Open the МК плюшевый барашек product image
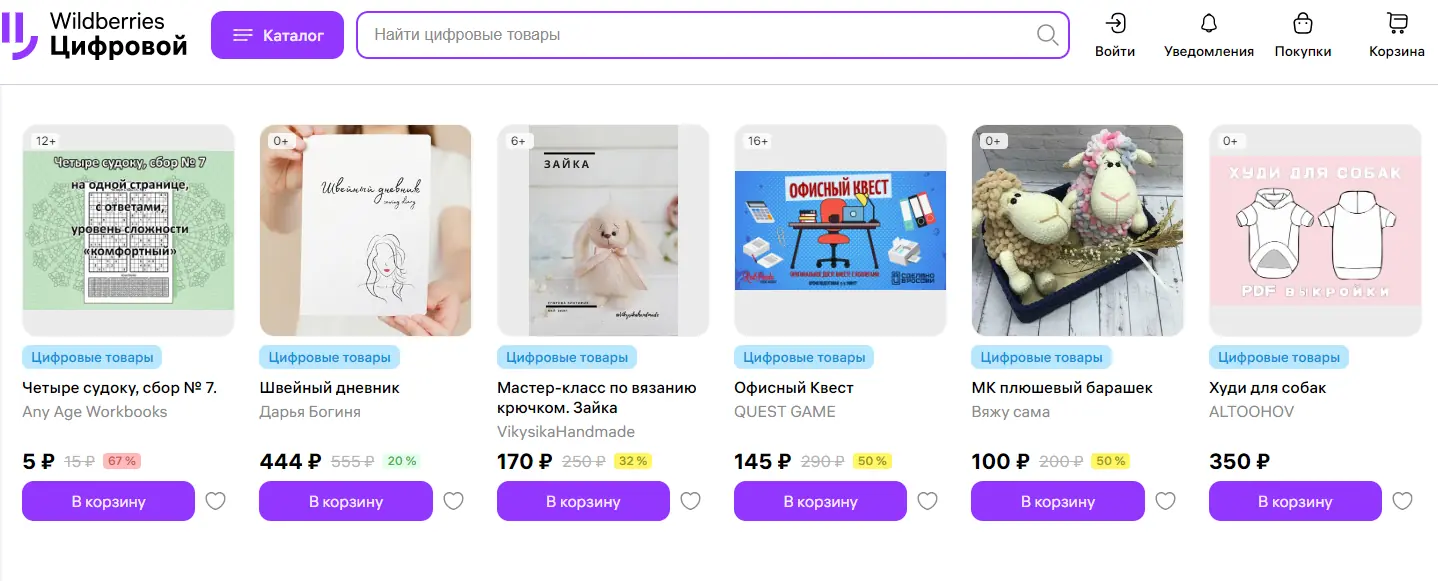Screen dimensions: 1438x581 click(1077, 230)
